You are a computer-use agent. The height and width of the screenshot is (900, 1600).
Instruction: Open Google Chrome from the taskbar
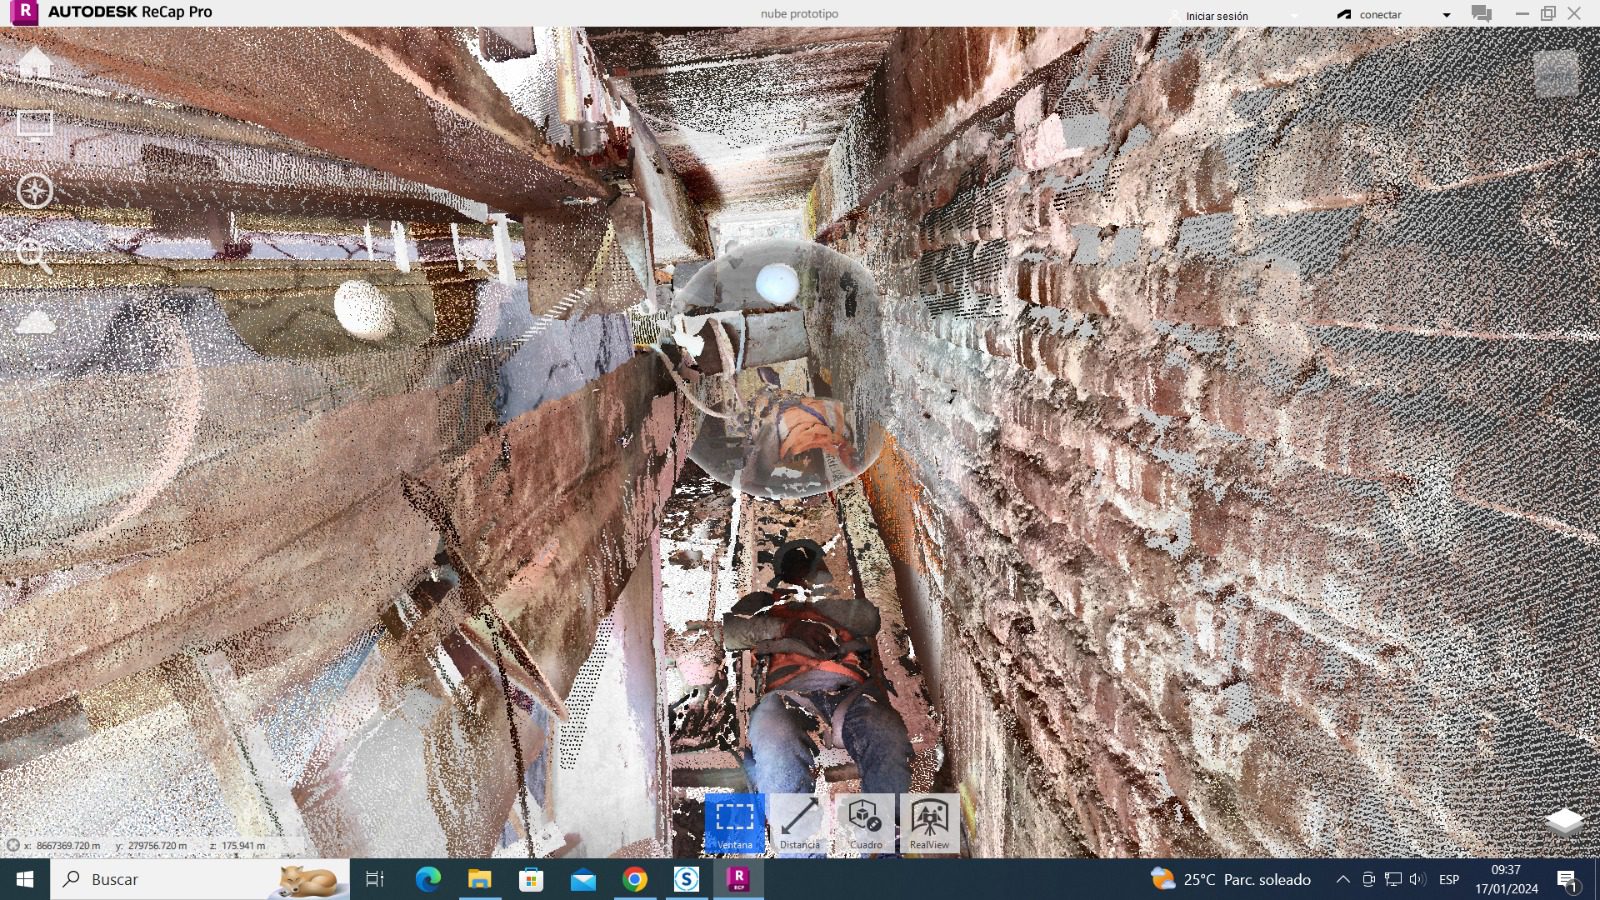coord(634,880)
